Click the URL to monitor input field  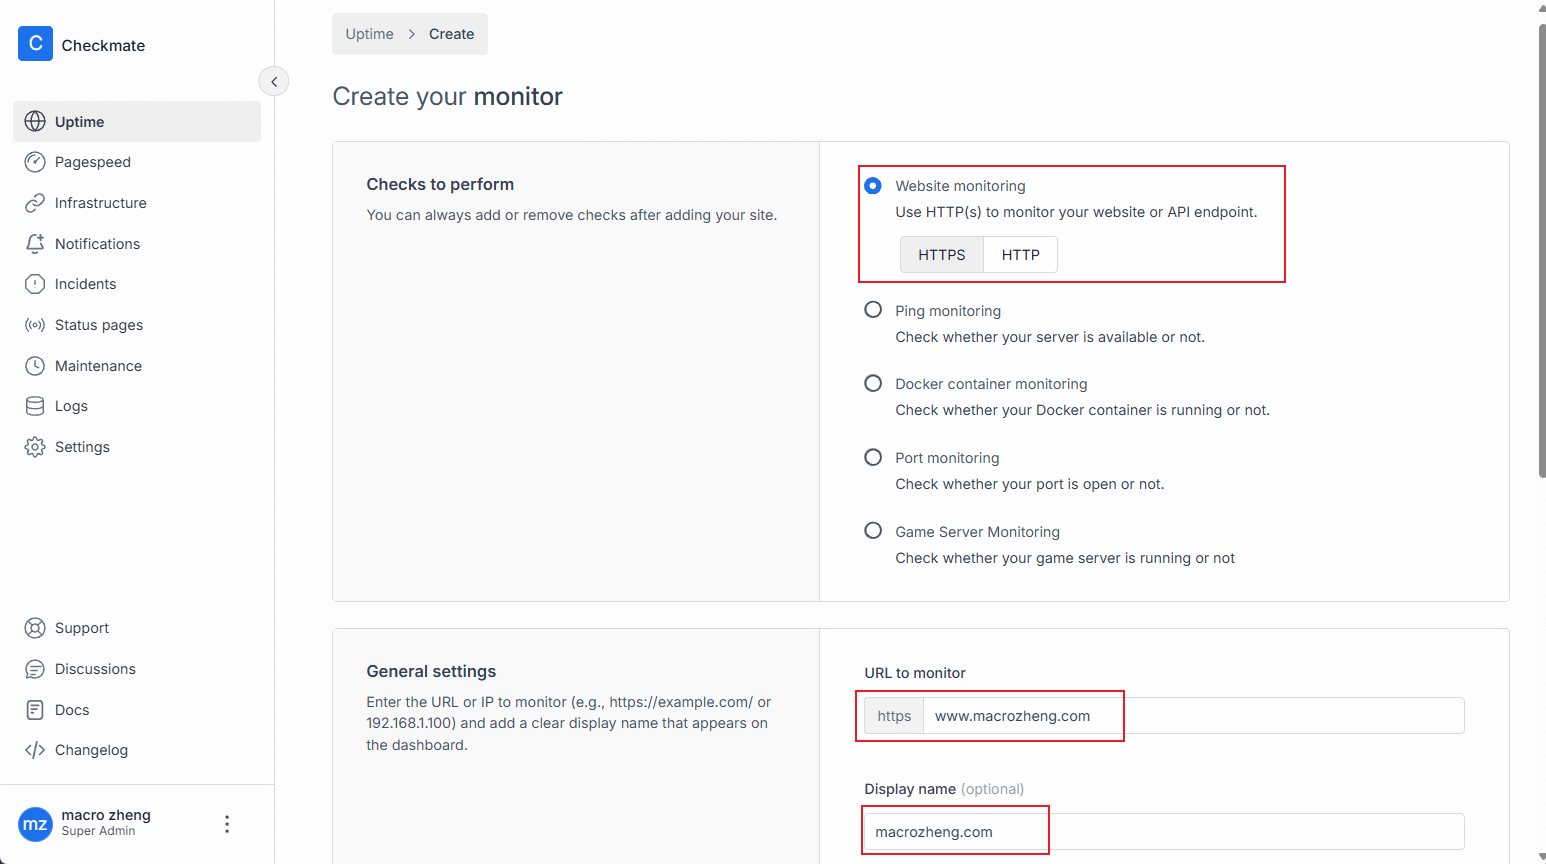[1190, 716]
